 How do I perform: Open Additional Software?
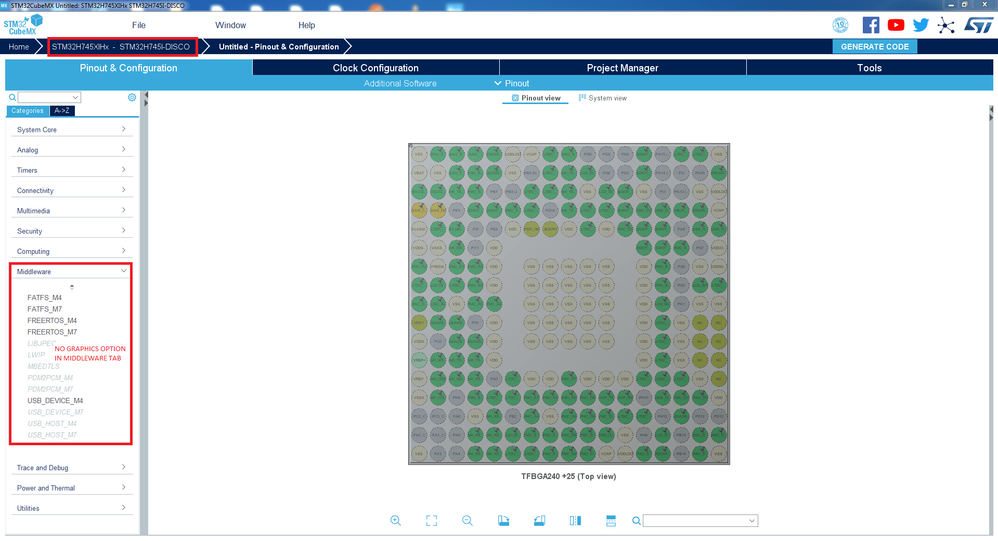(x=400, y=83)
